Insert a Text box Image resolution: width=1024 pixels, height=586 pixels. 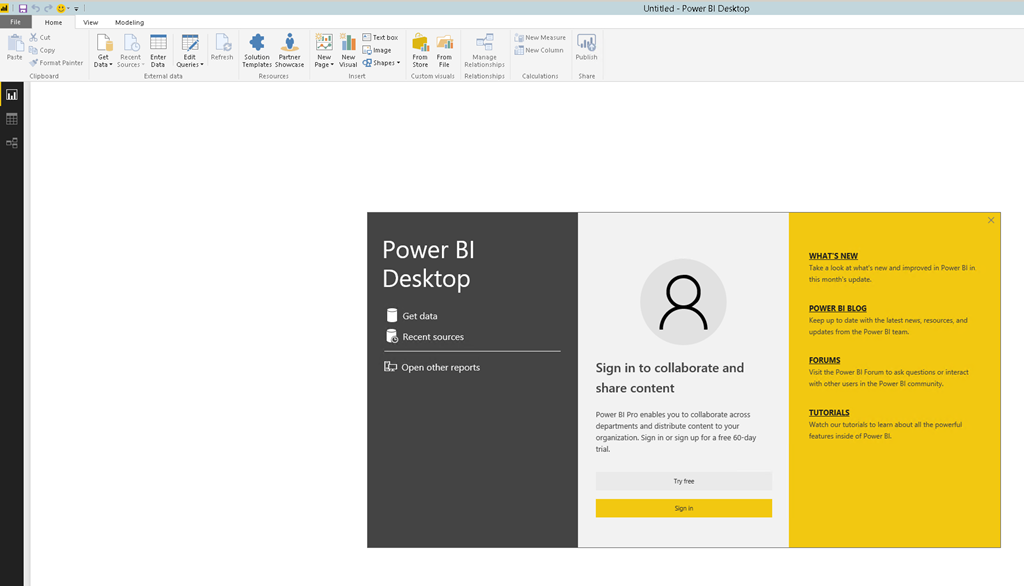point(380,37)
